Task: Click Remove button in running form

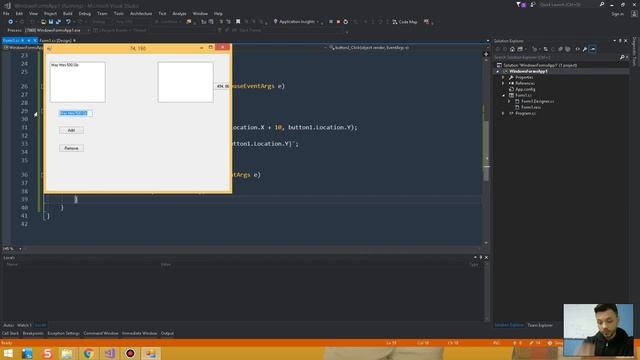Action: coord(71,148)
